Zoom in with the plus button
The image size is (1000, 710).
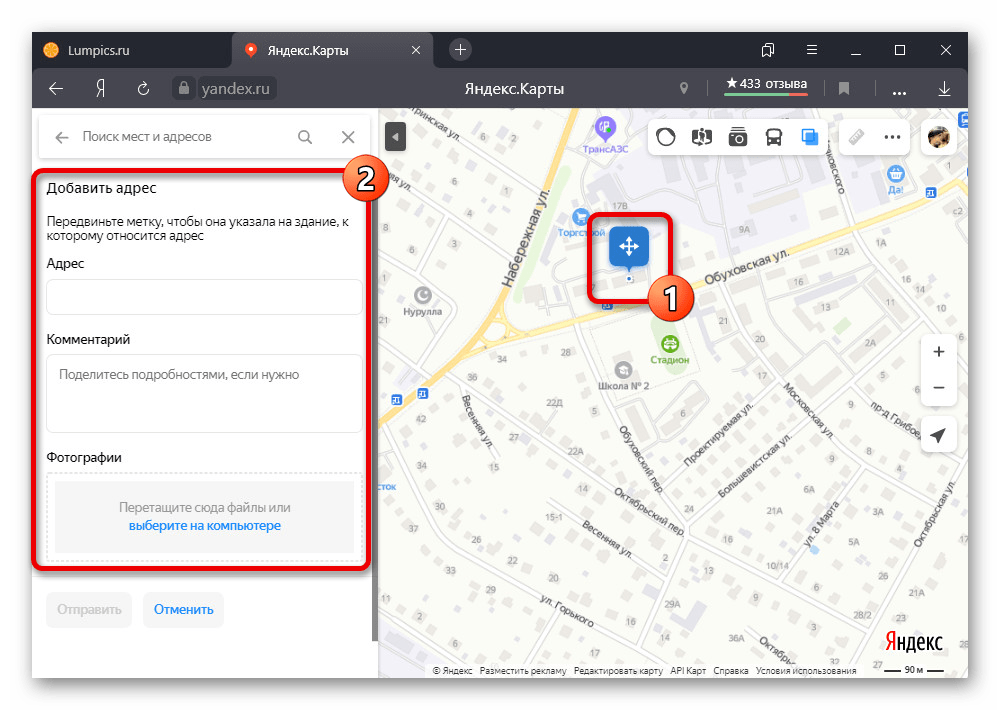pyautogui.click(x=938, y=352)
